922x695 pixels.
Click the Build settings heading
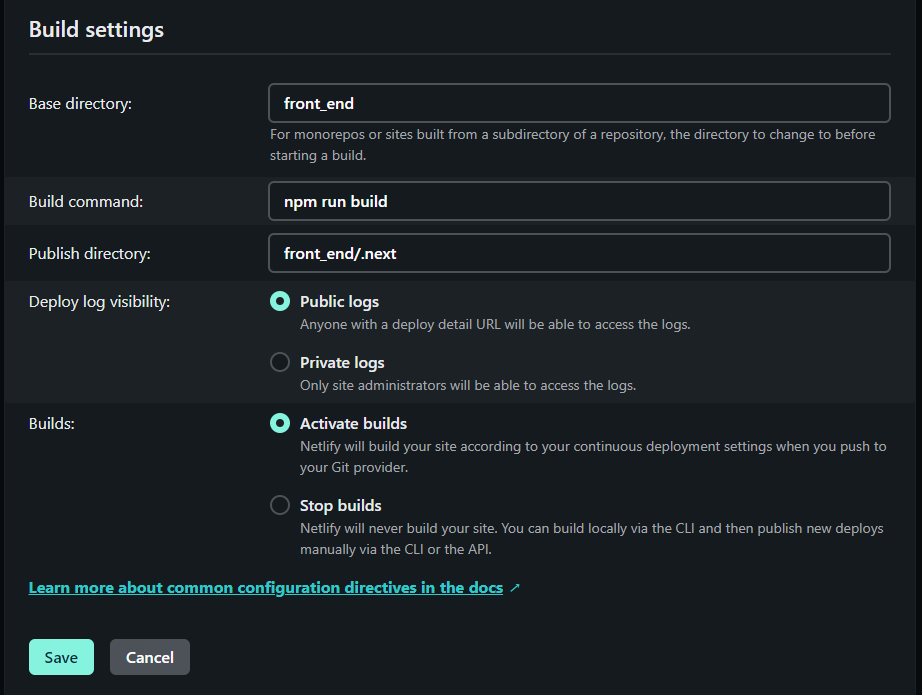96,30
